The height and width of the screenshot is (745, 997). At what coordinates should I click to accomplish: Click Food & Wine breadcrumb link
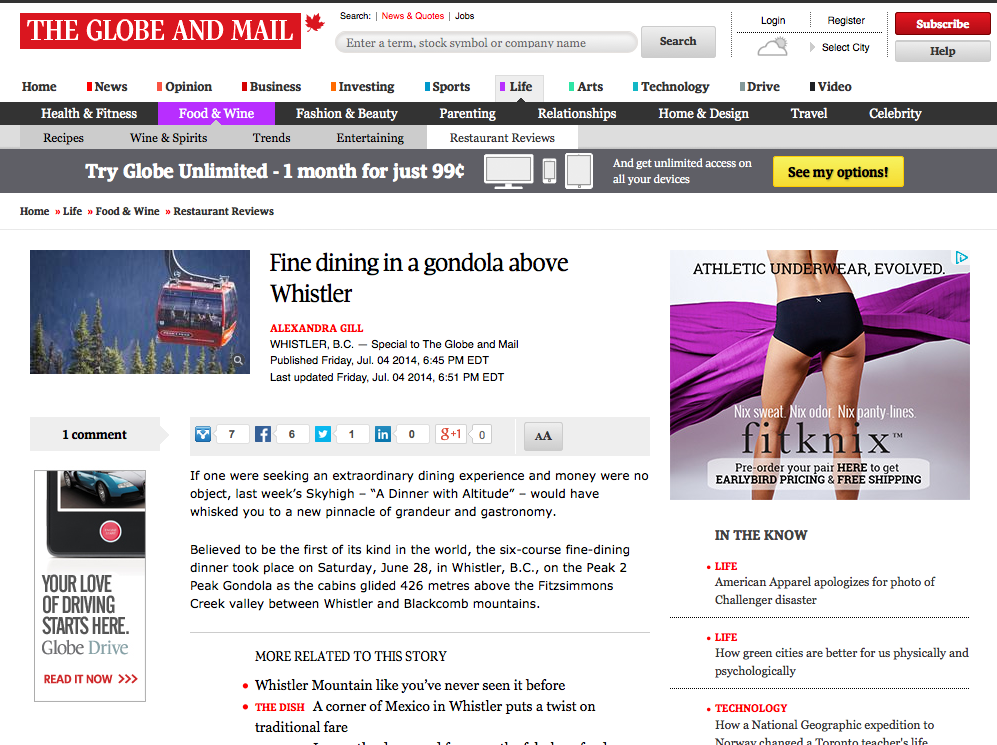(127, 211)
